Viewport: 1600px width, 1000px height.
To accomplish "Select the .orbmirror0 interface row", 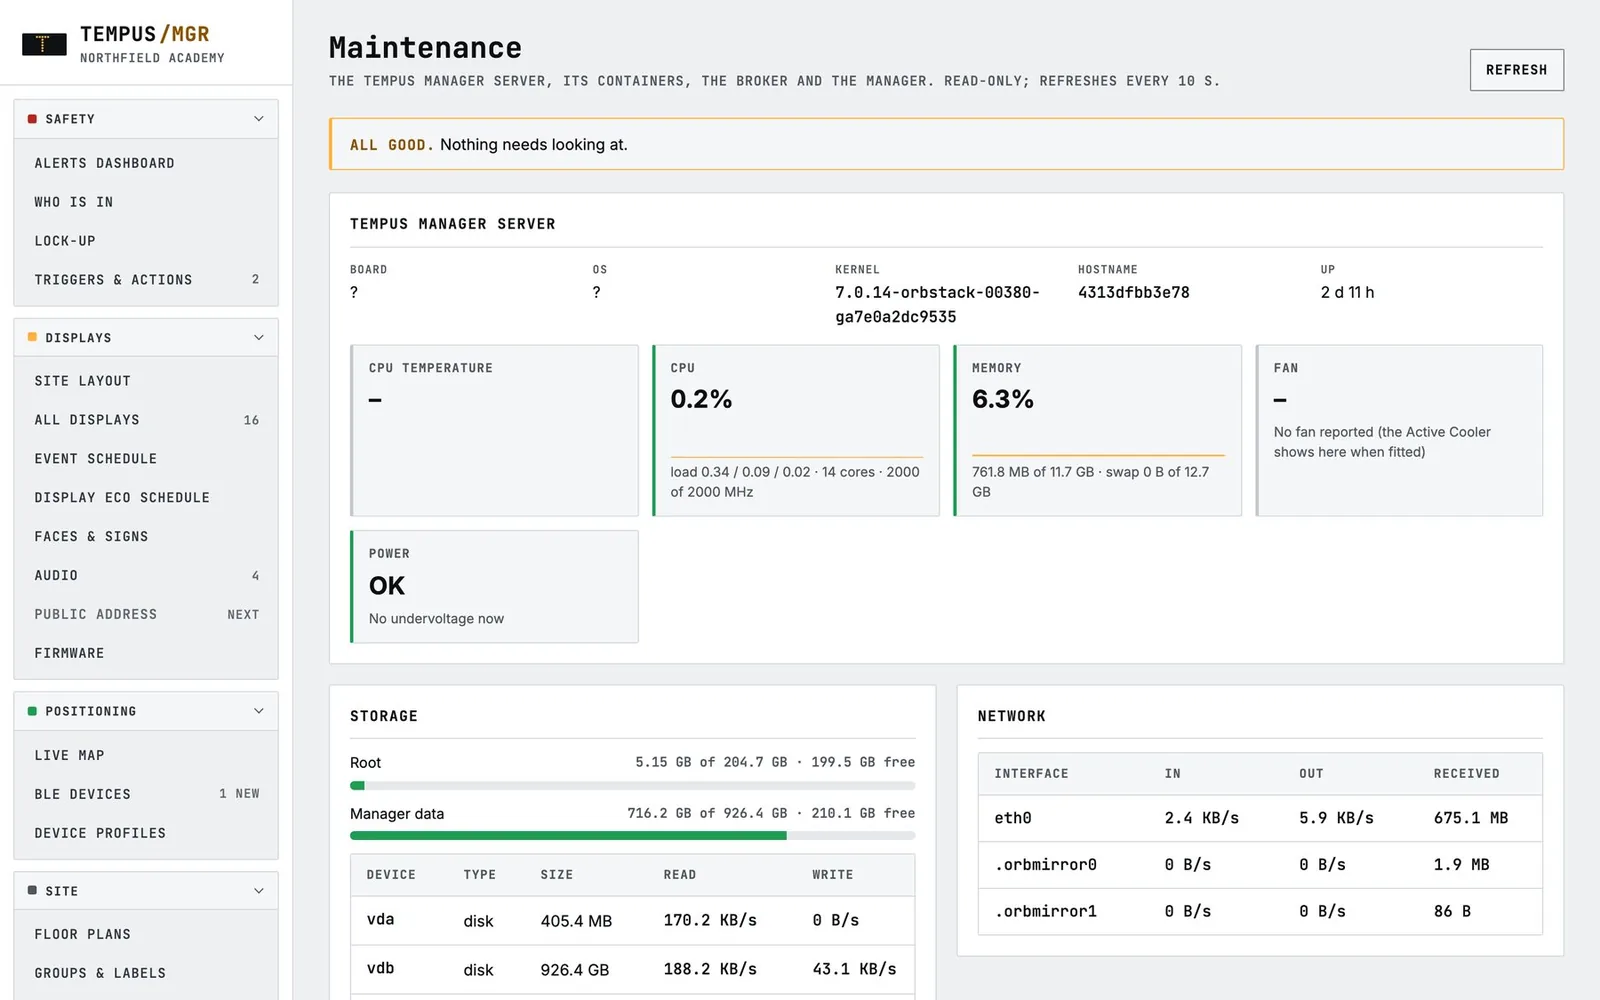I will (1260, 865).
